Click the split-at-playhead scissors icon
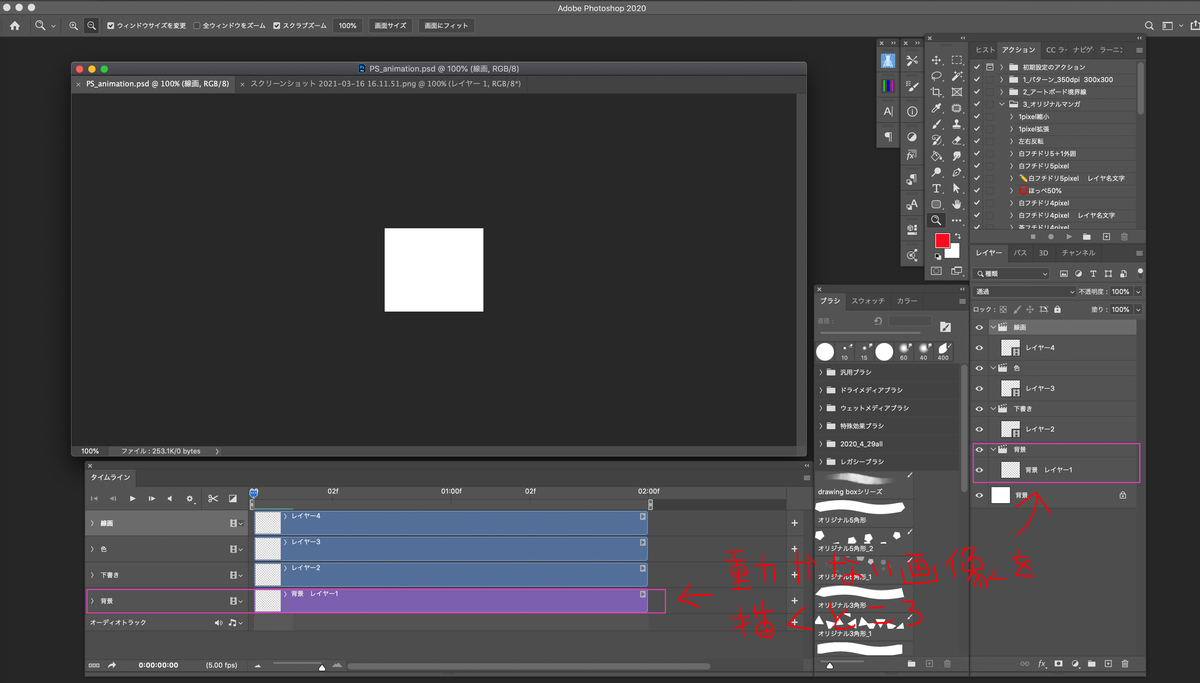1200x683 pixels. [x=213, y=498]
